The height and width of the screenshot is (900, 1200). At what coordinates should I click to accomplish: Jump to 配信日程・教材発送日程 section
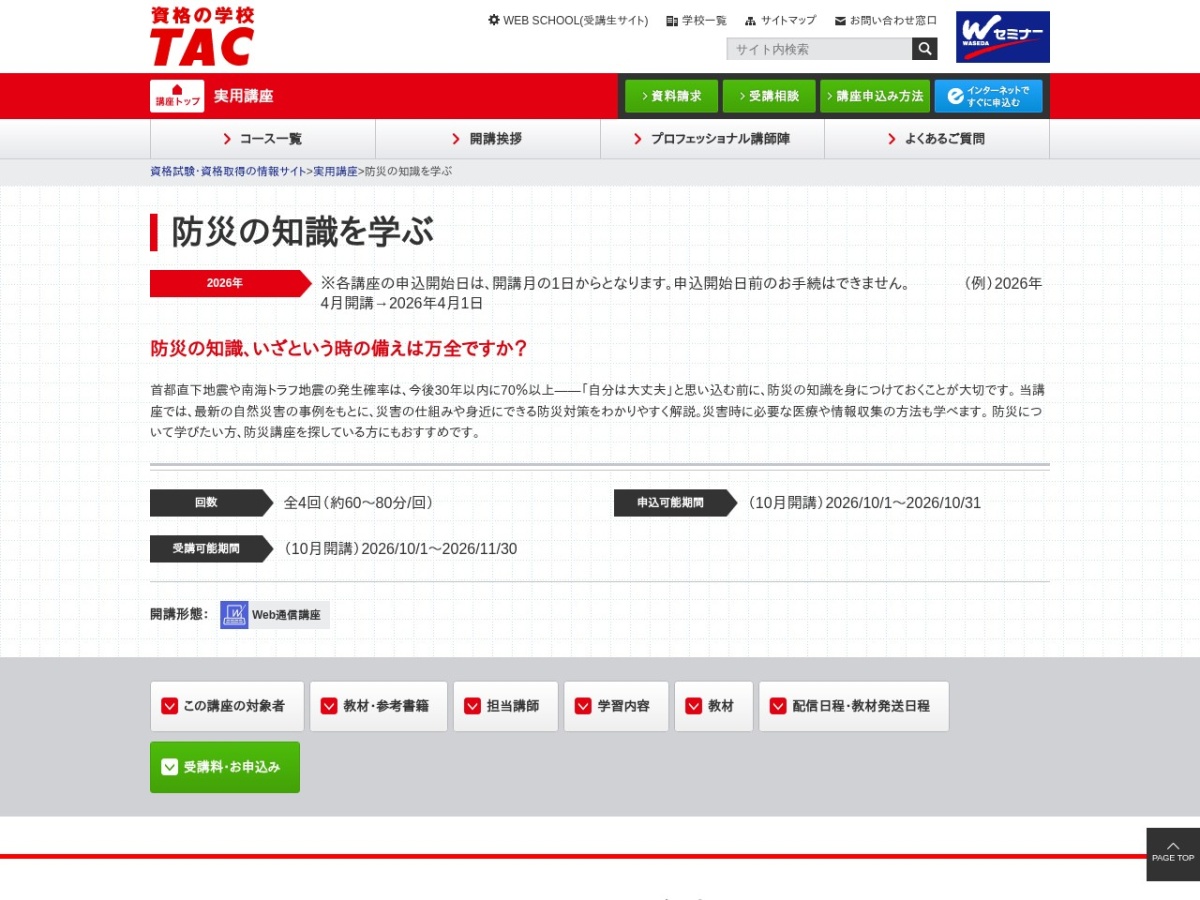point(854,706)
